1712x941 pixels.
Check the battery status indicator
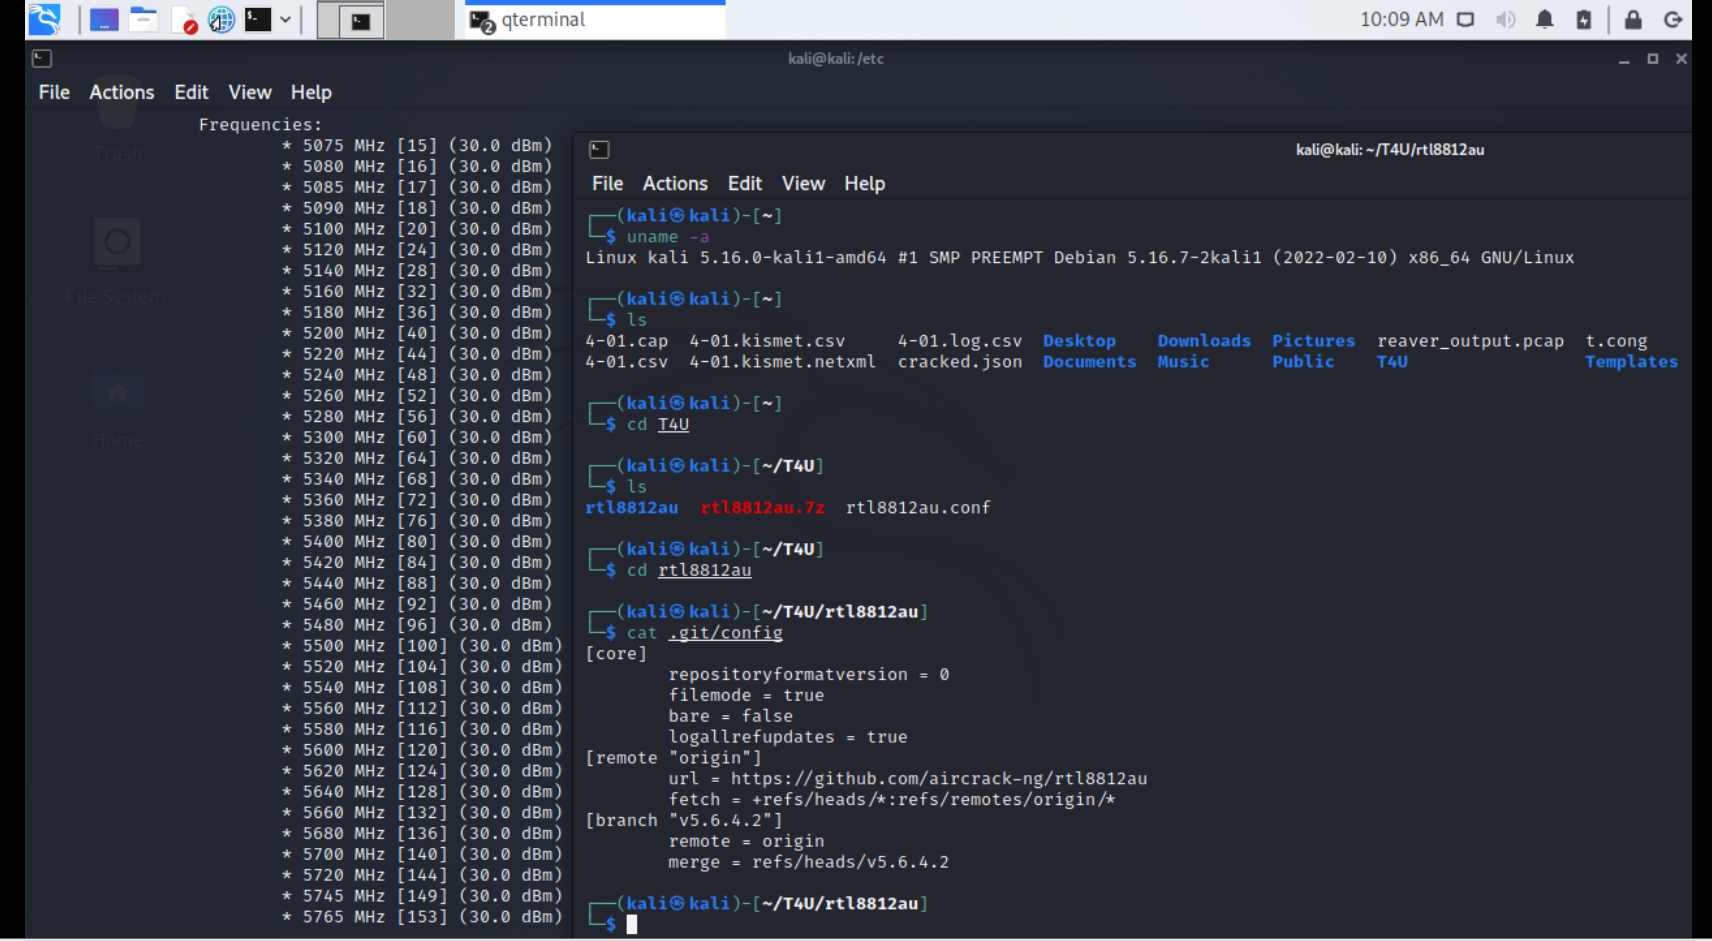1584,18
